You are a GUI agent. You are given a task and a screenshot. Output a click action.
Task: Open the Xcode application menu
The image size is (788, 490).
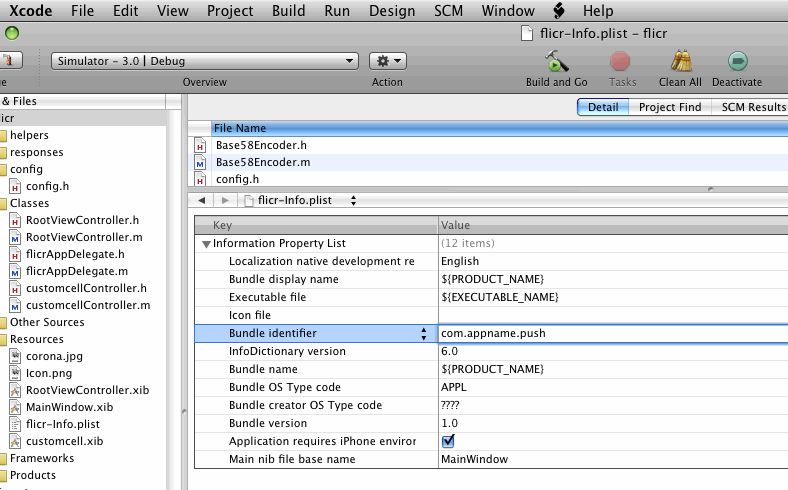(x=30, y=11)
